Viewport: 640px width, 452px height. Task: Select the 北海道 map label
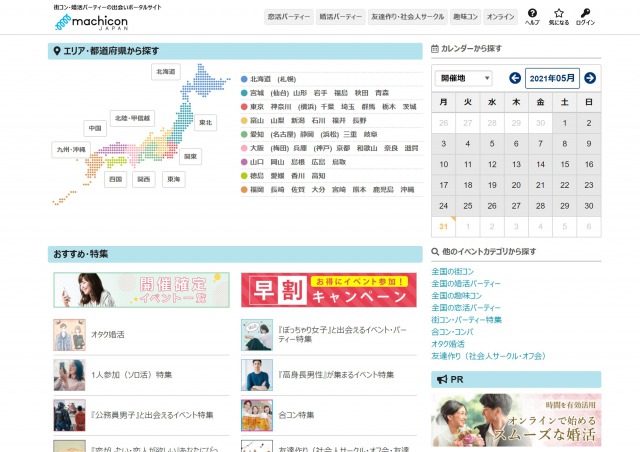click(x=166, y=71)
